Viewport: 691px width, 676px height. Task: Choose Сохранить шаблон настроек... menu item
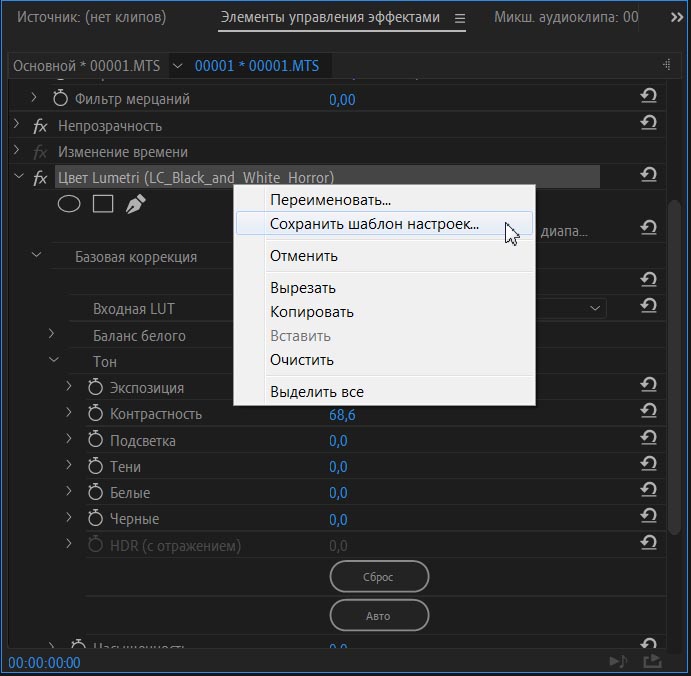pos(384,223)
